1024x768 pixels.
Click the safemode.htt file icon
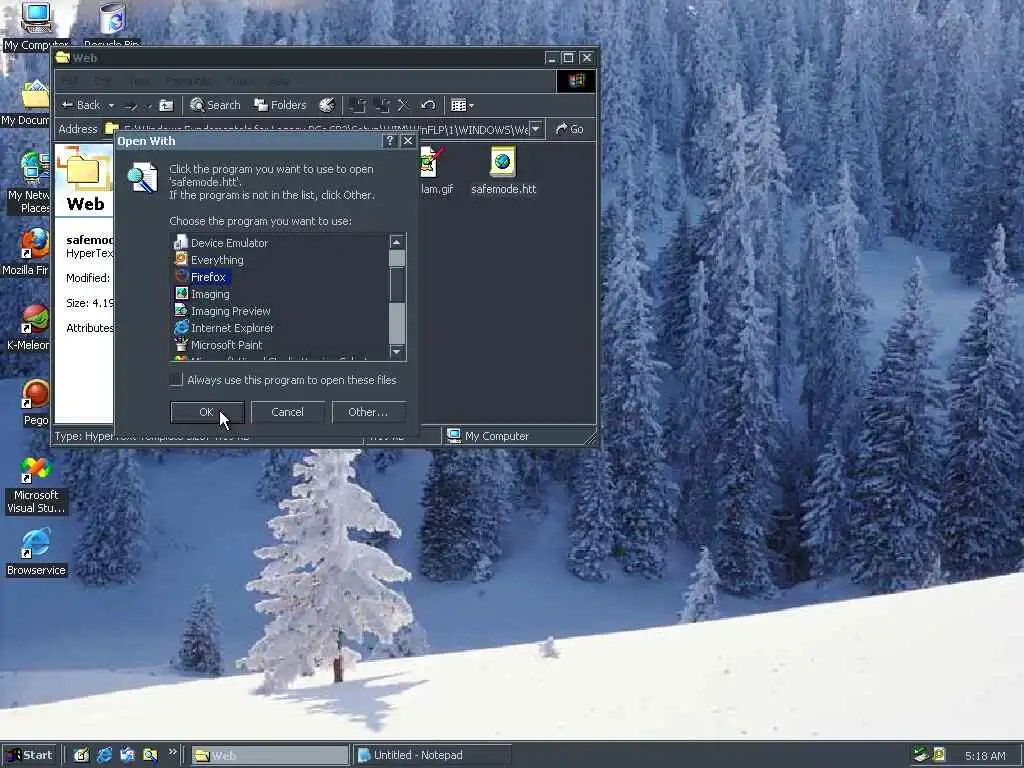tap(503, 162)
